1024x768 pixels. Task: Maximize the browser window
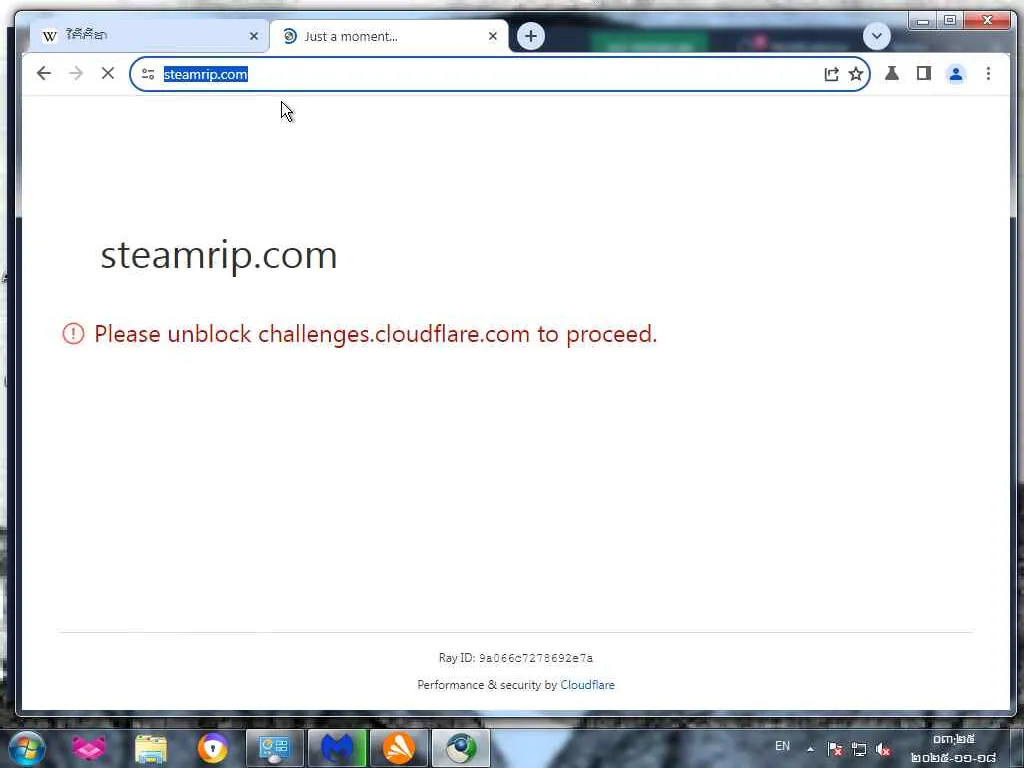coord(950,21)
